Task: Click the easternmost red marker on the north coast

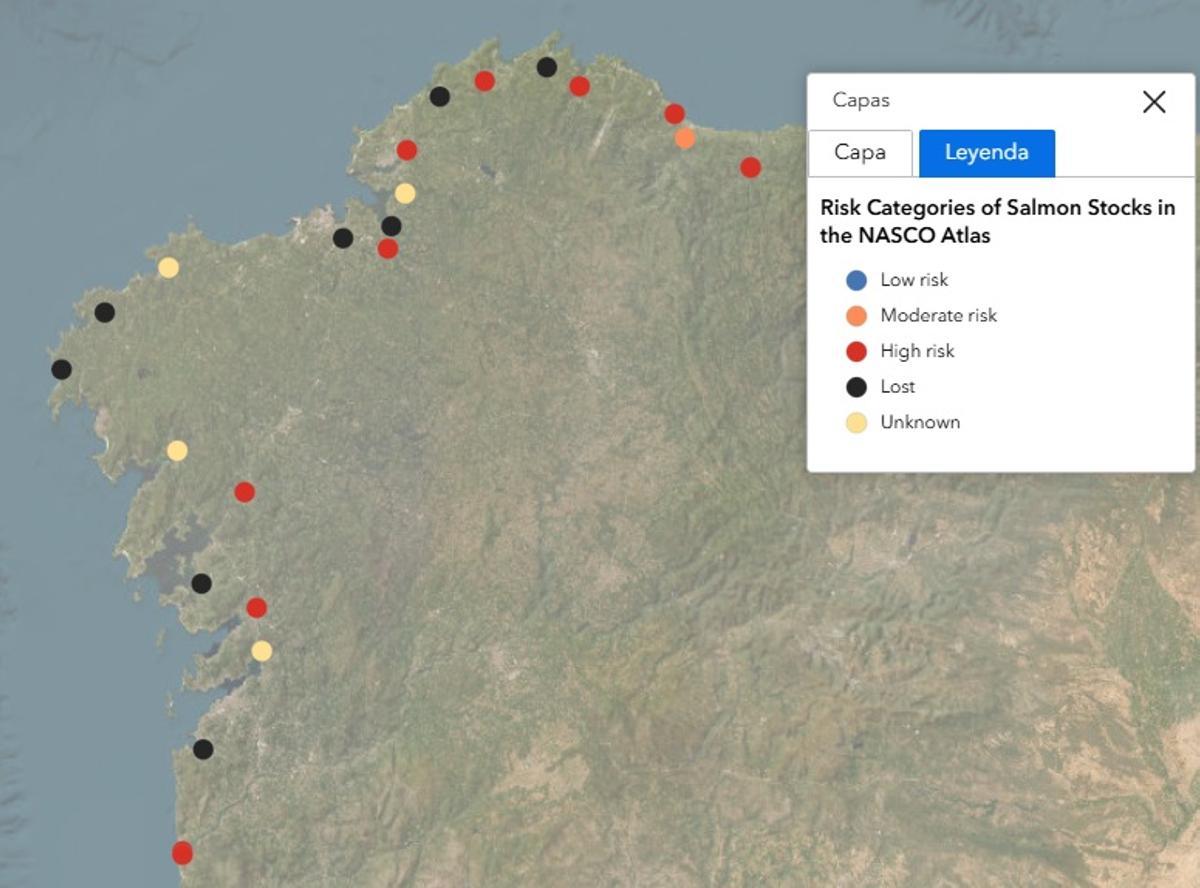Action: pos(751,166)
